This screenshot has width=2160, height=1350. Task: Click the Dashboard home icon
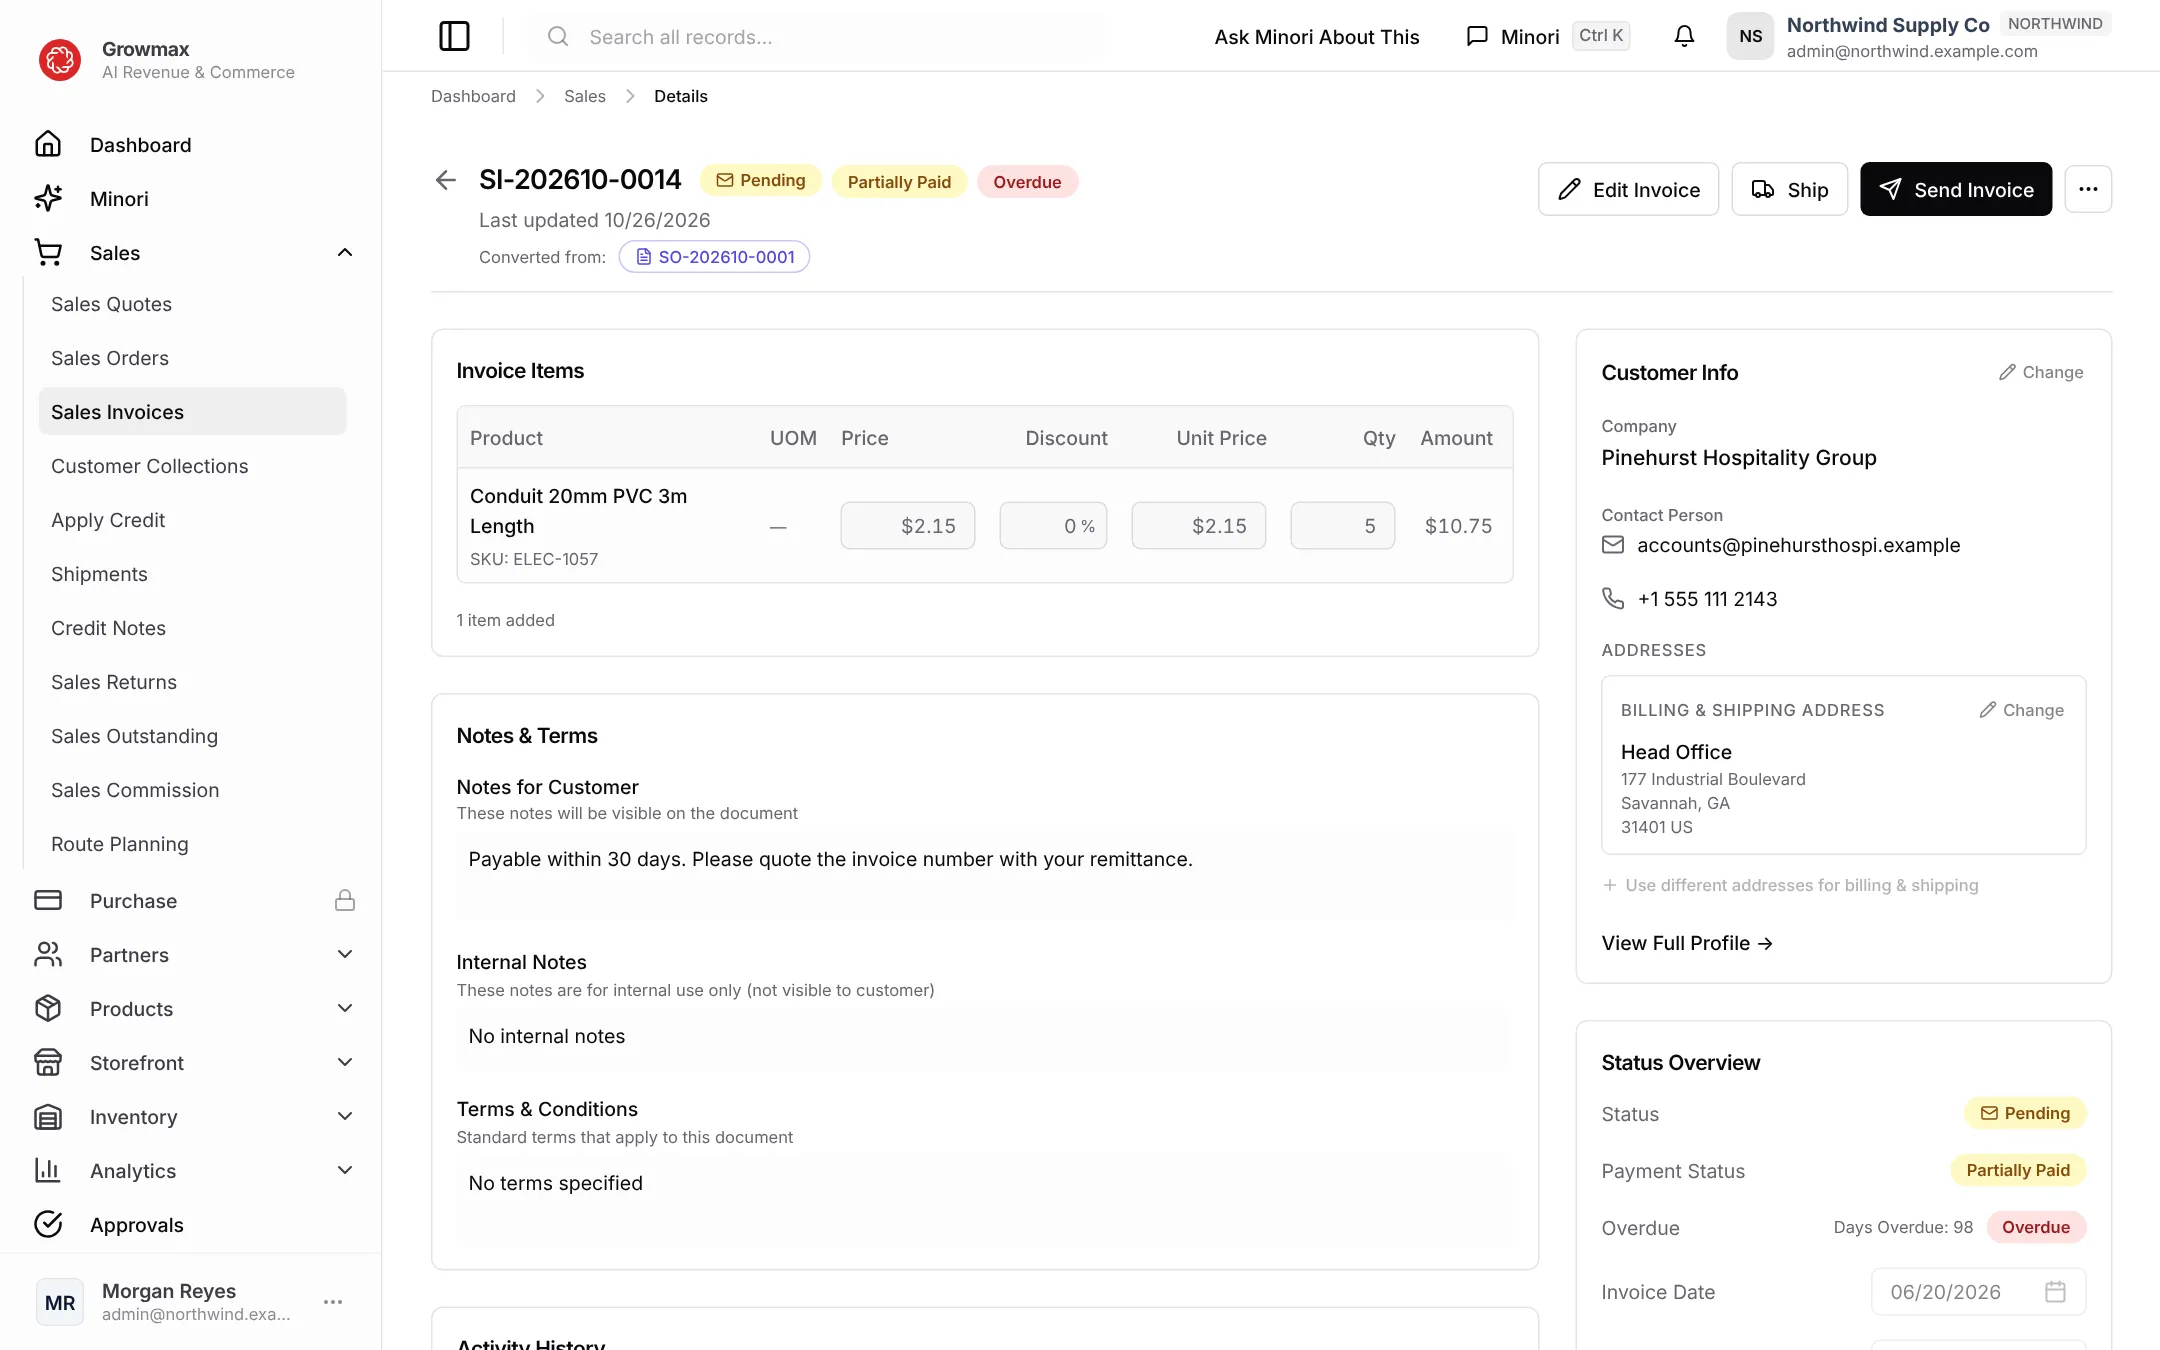coord(48,145)
